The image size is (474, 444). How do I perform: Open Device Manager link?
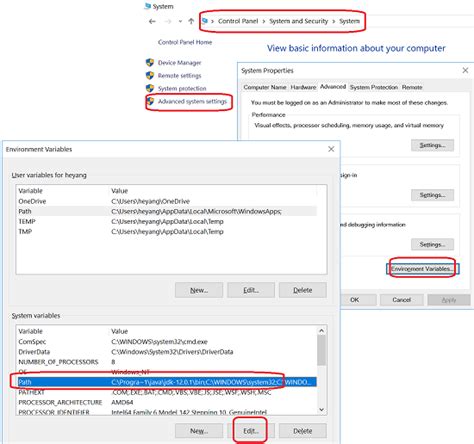point(179,63)
